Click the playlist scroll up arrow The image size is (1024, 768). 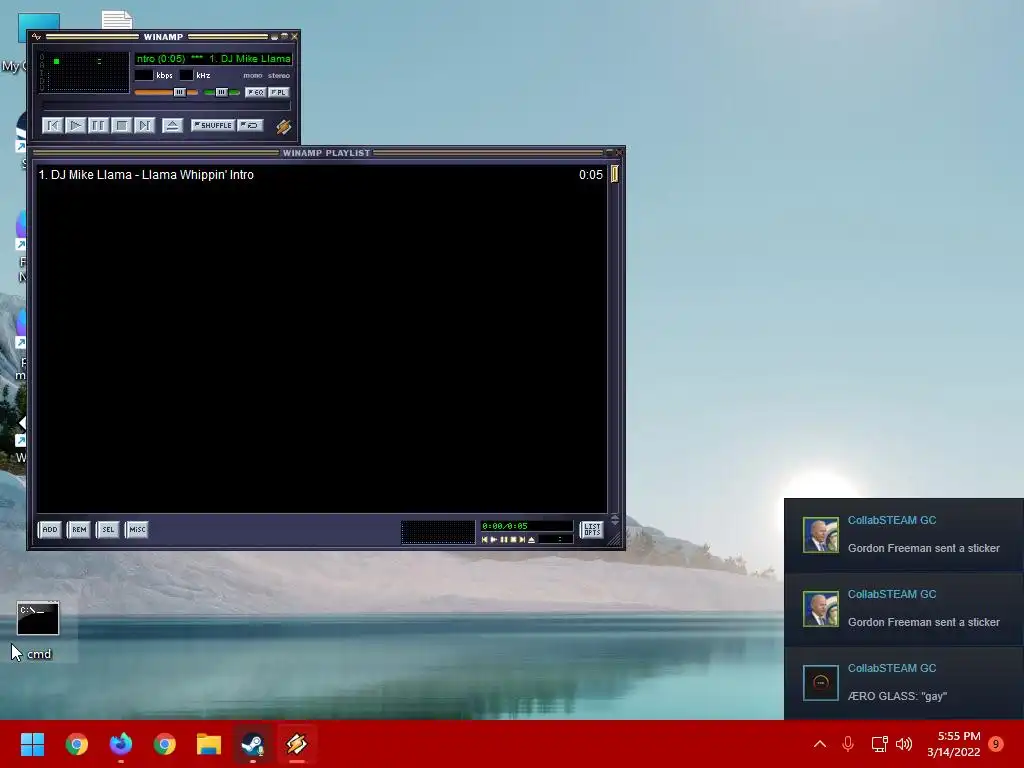pos(615,517)
